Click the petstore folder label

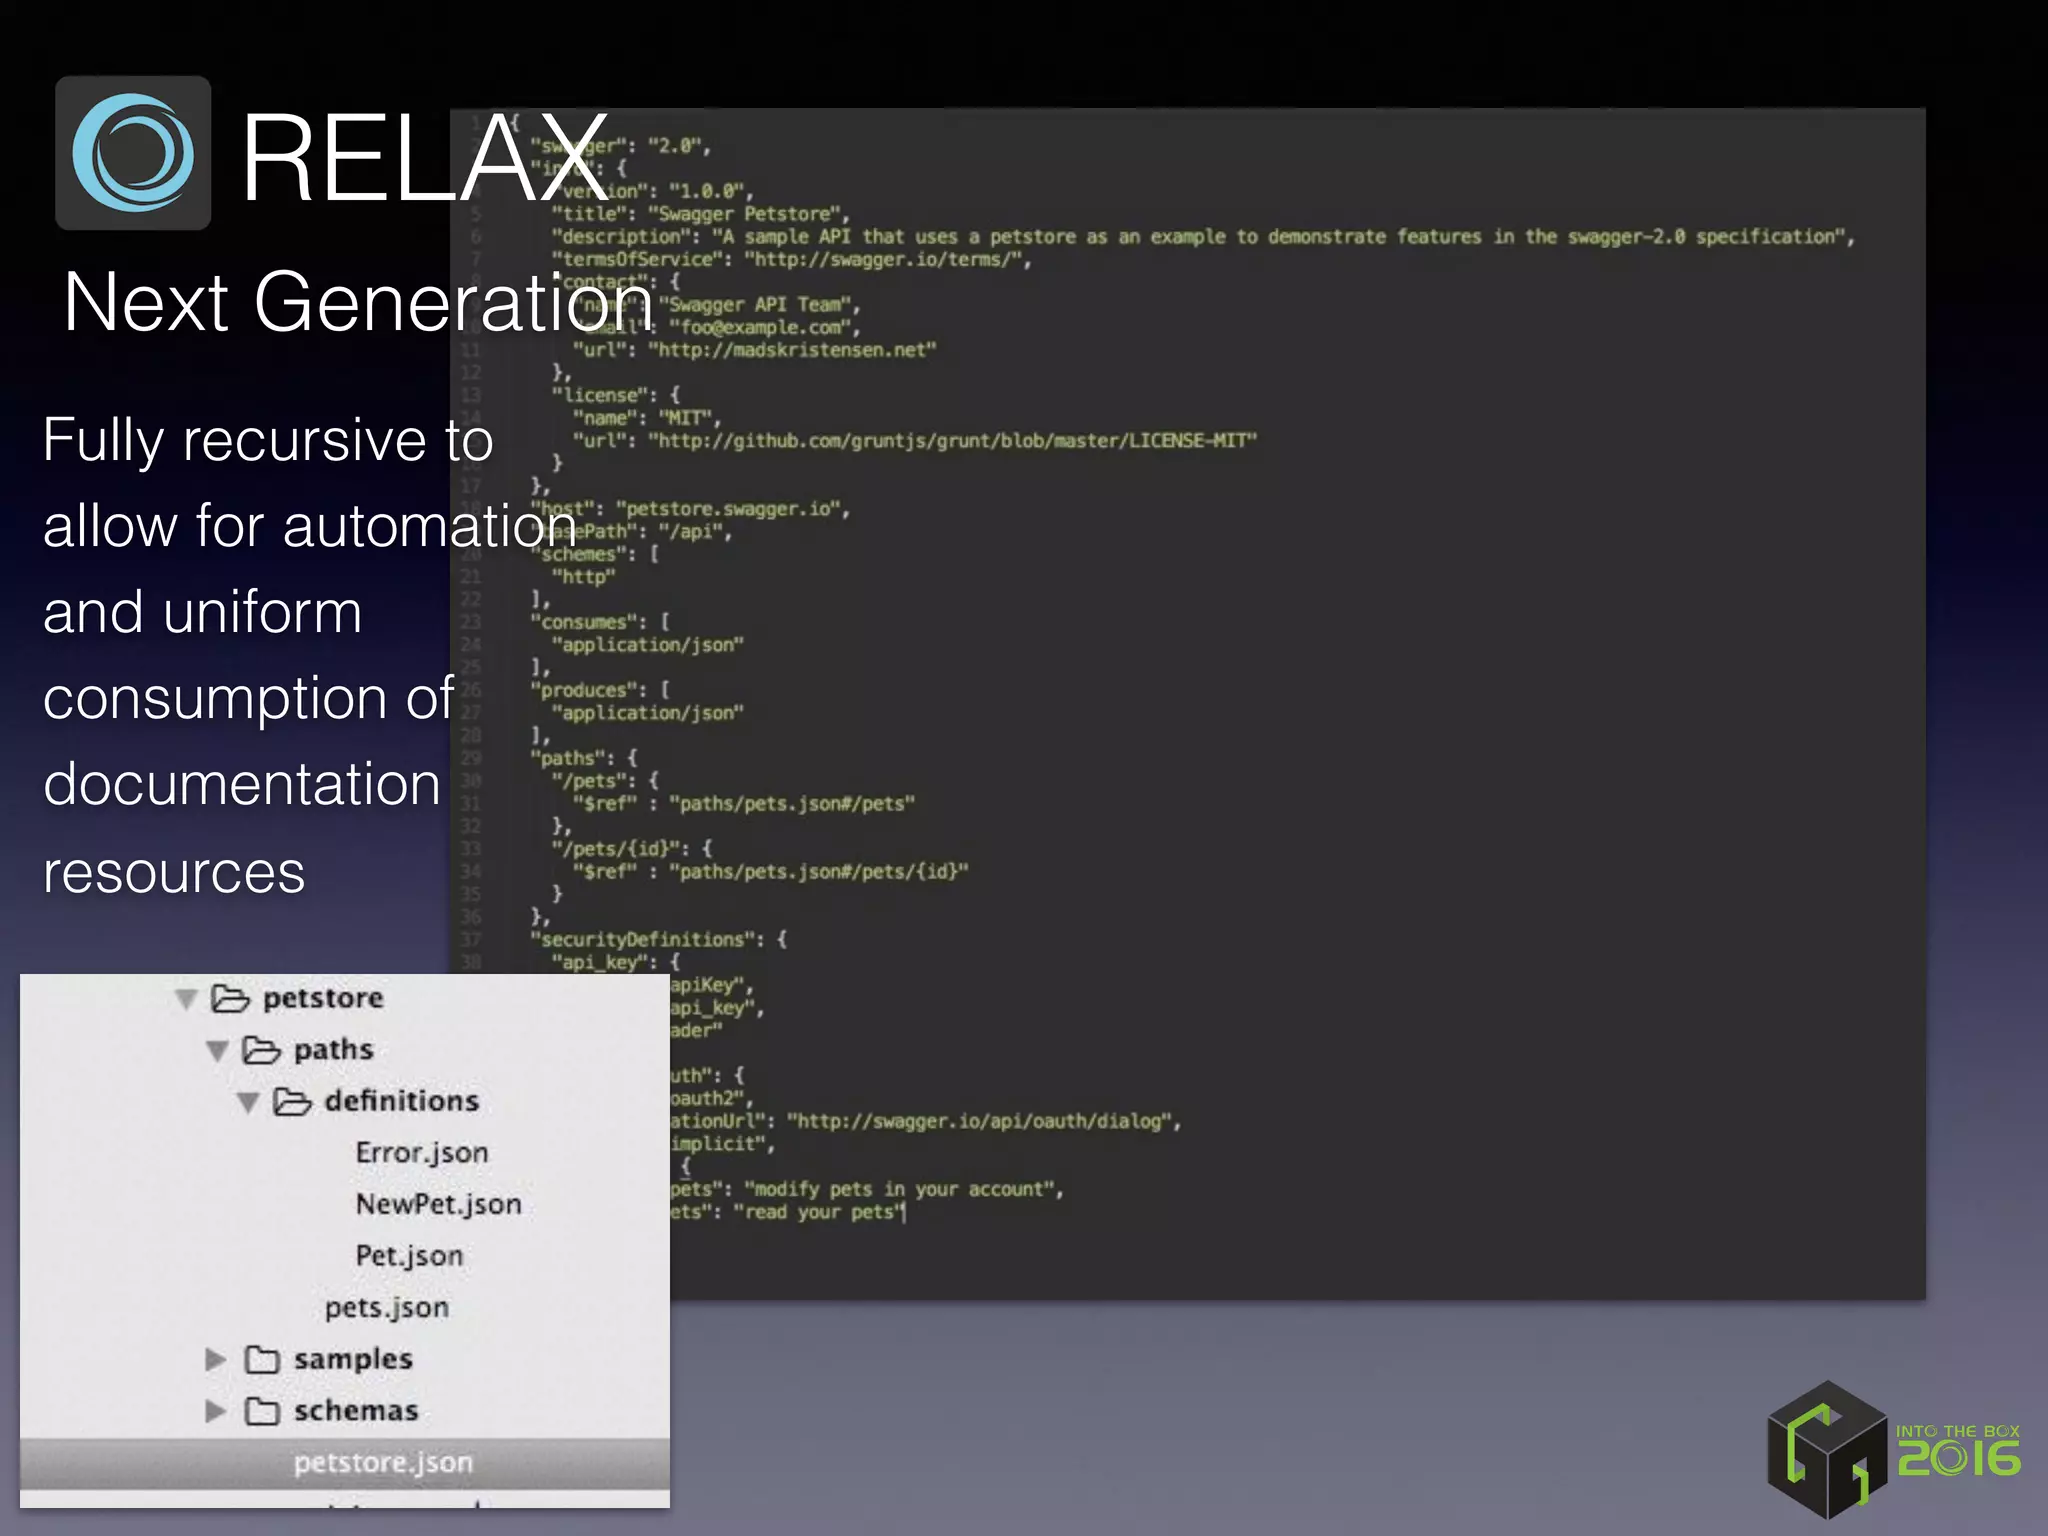[x=323, y=998]
